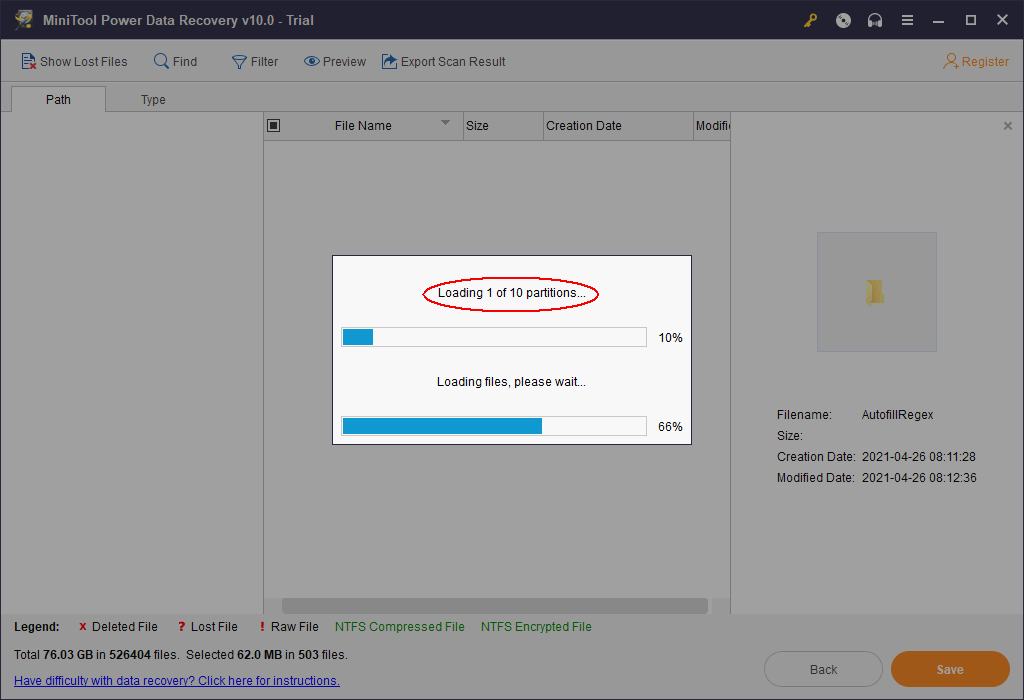Click the key license icon in title bar
Viewport: 1024px width, 700px height.
pos(810,20)
